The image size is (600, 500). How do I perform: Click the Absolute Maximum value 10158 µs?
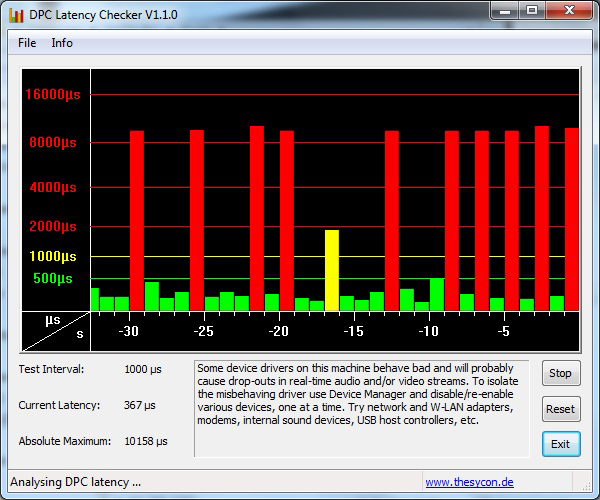click(x=146, y=441)
